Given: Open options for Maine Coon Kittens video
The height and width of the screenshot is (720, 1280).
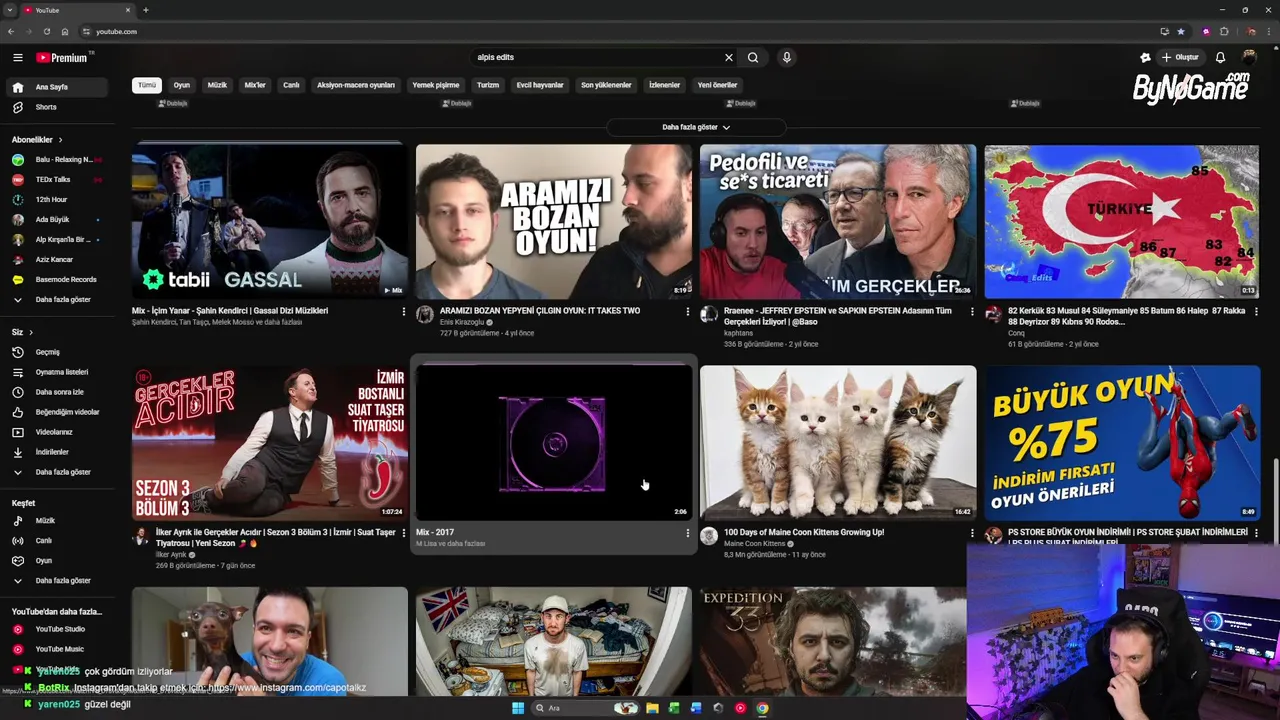Looking at the screenshot, I should (972, 534).
